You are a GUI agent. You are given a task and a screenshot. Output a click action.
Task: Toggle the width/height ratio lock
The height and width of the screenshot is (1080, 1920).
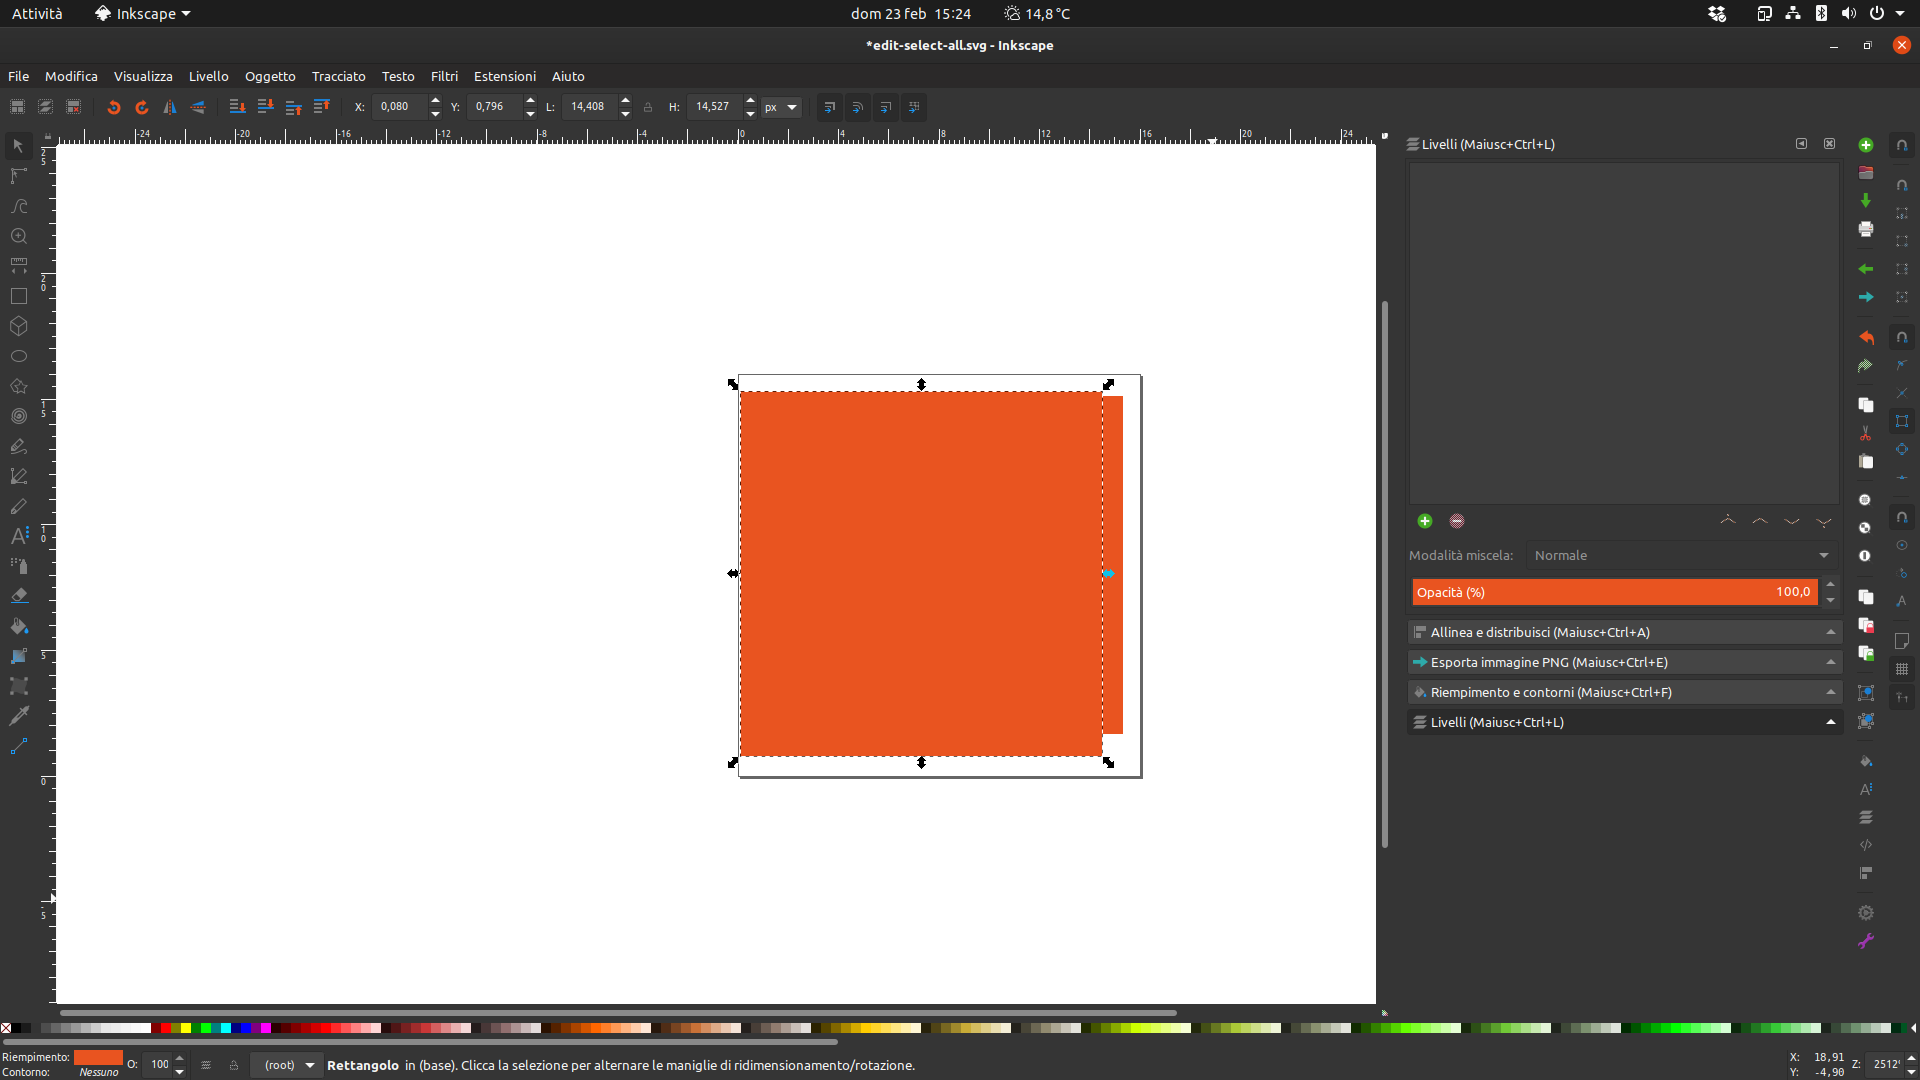coord(648,107)
